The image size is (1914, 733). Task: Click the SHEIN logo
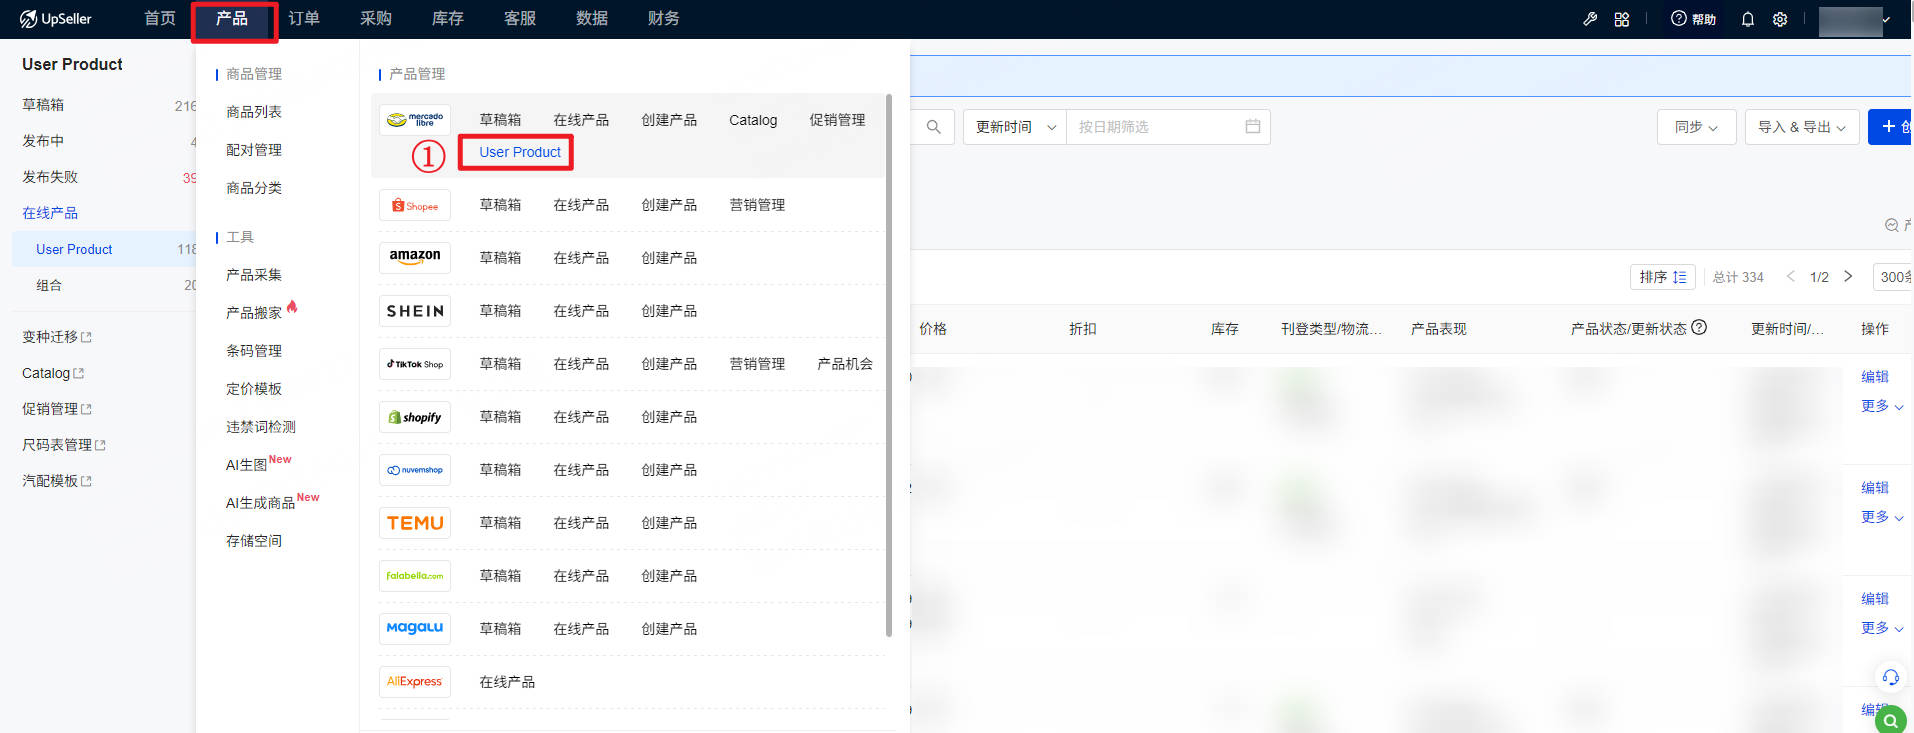(x=415, y=311)
